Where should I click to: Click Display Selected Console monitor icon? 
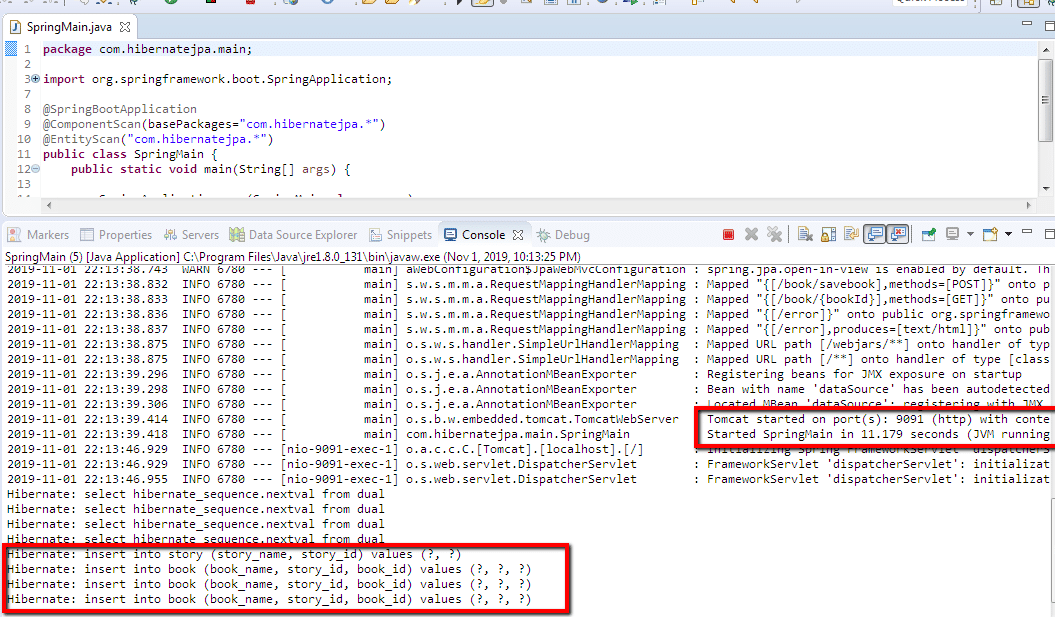pyautogui.click(x=954, y=235)
